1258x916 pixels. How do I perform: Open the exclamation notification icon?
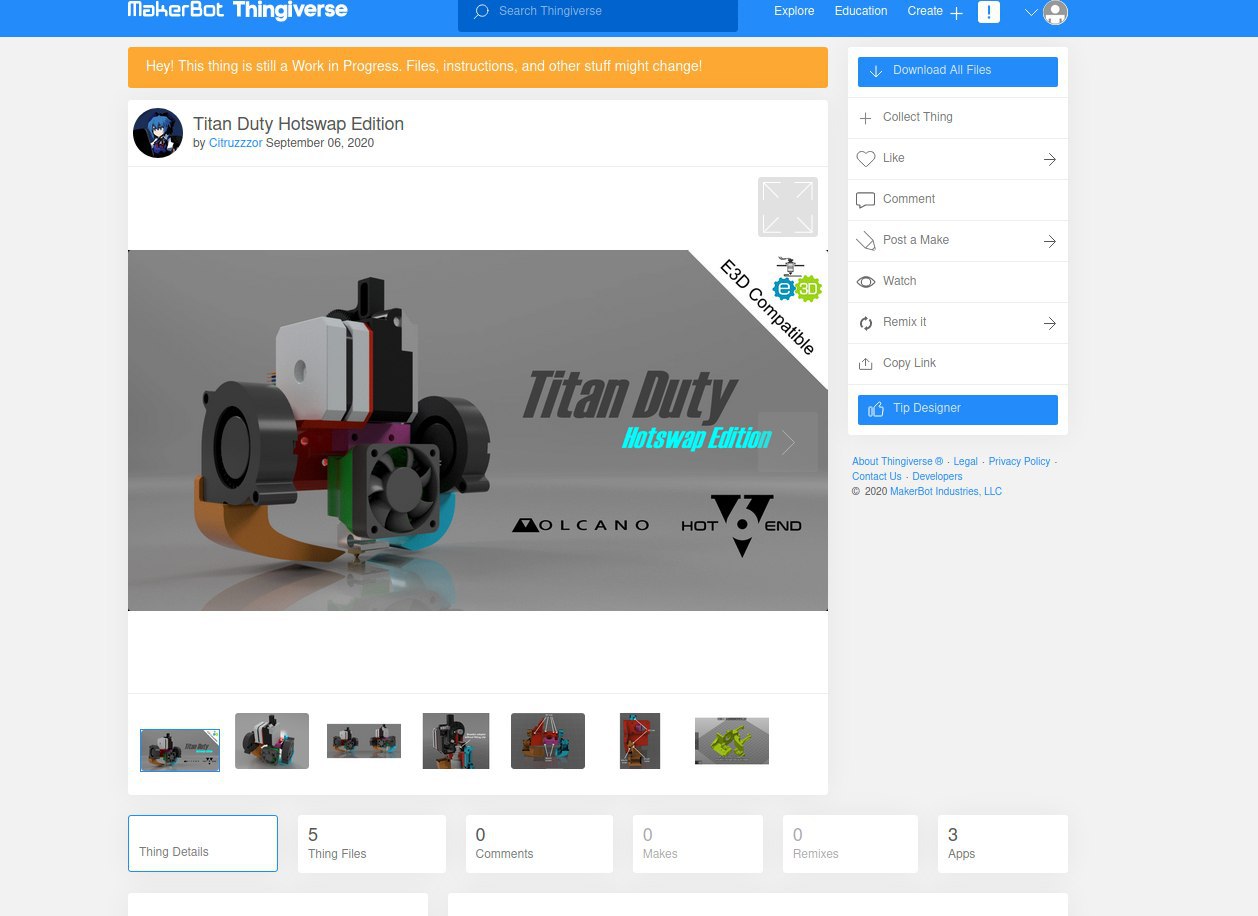coord(989,12)
